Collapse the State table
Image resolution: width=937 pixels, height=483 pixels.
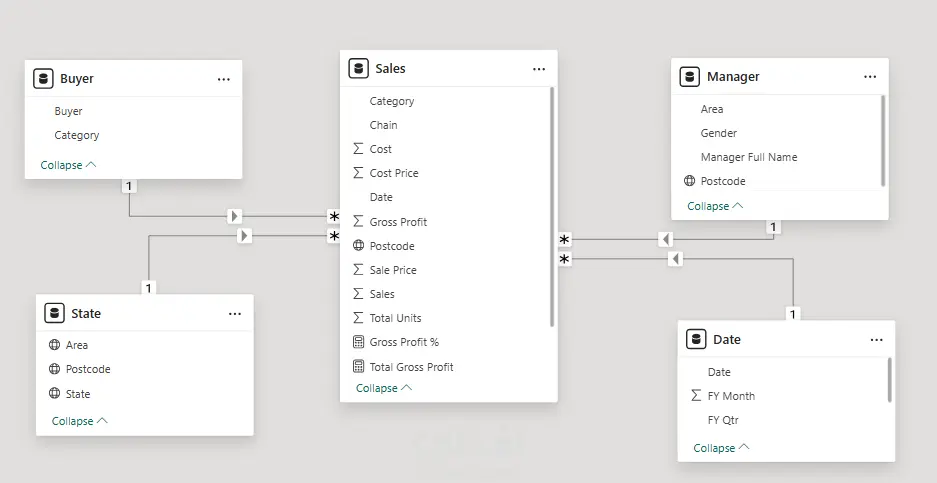point(79,421)
